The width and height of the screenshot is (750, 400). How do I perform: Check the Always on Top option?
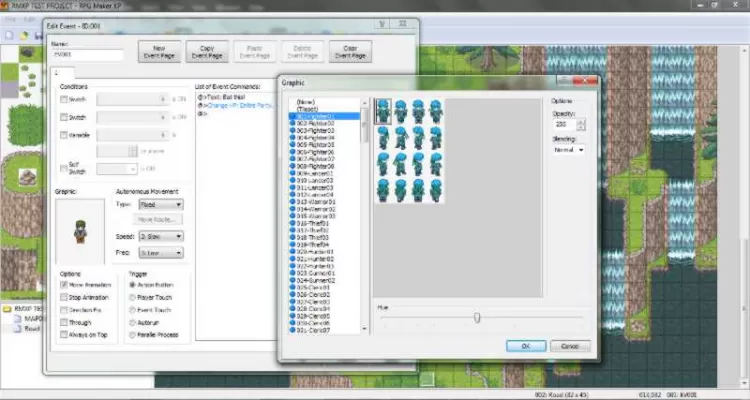pos(65,336)
